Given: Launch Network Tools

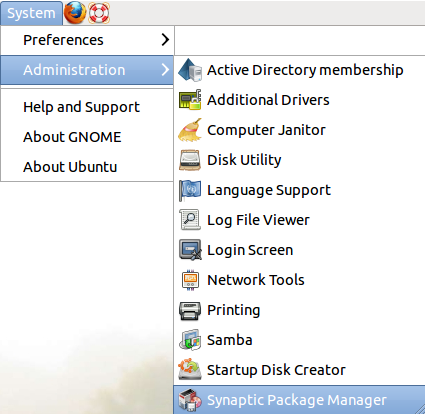Looking at the screenshot, I should pyautogui.click(x=300, y=280).
